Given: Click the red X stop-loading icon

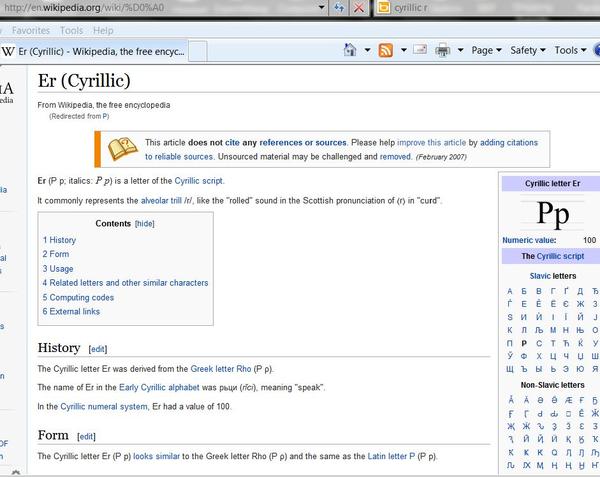Looking at the screenshot, I should click(359, 8).
